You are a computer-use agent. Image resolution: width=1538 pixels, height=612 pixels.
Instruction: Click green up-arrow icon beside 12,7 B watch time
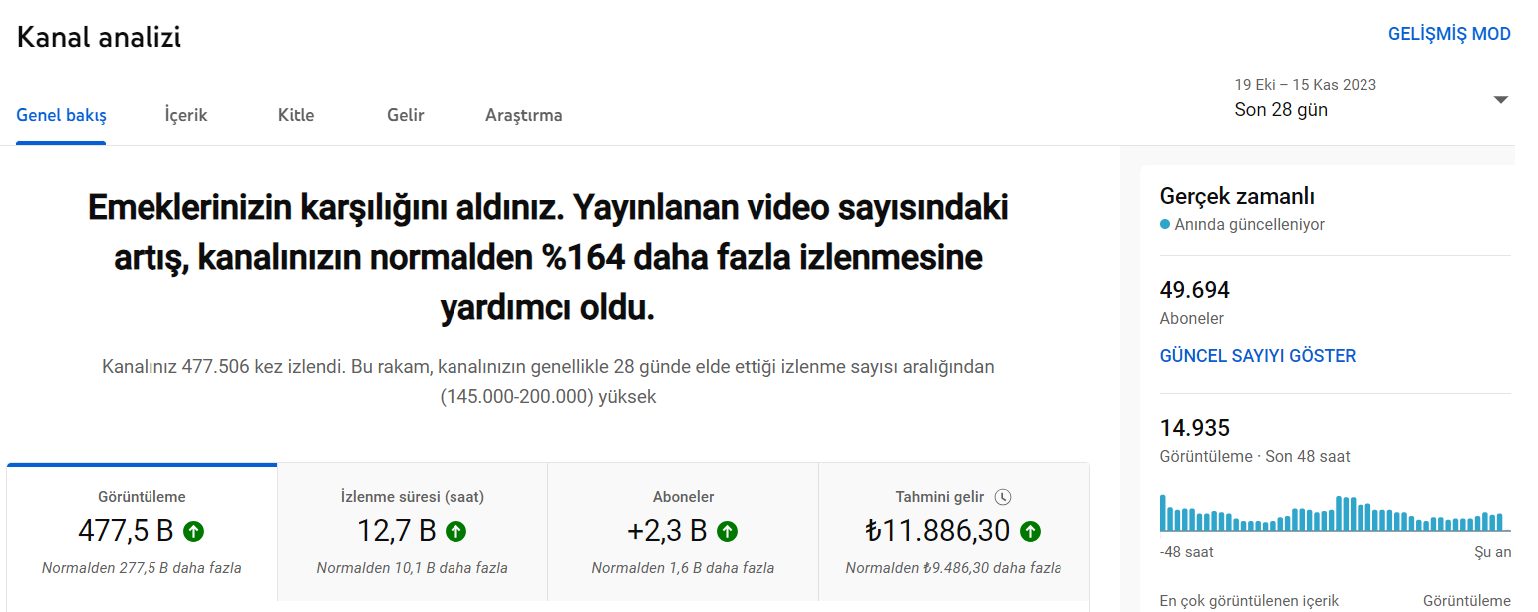click(456, 531)
